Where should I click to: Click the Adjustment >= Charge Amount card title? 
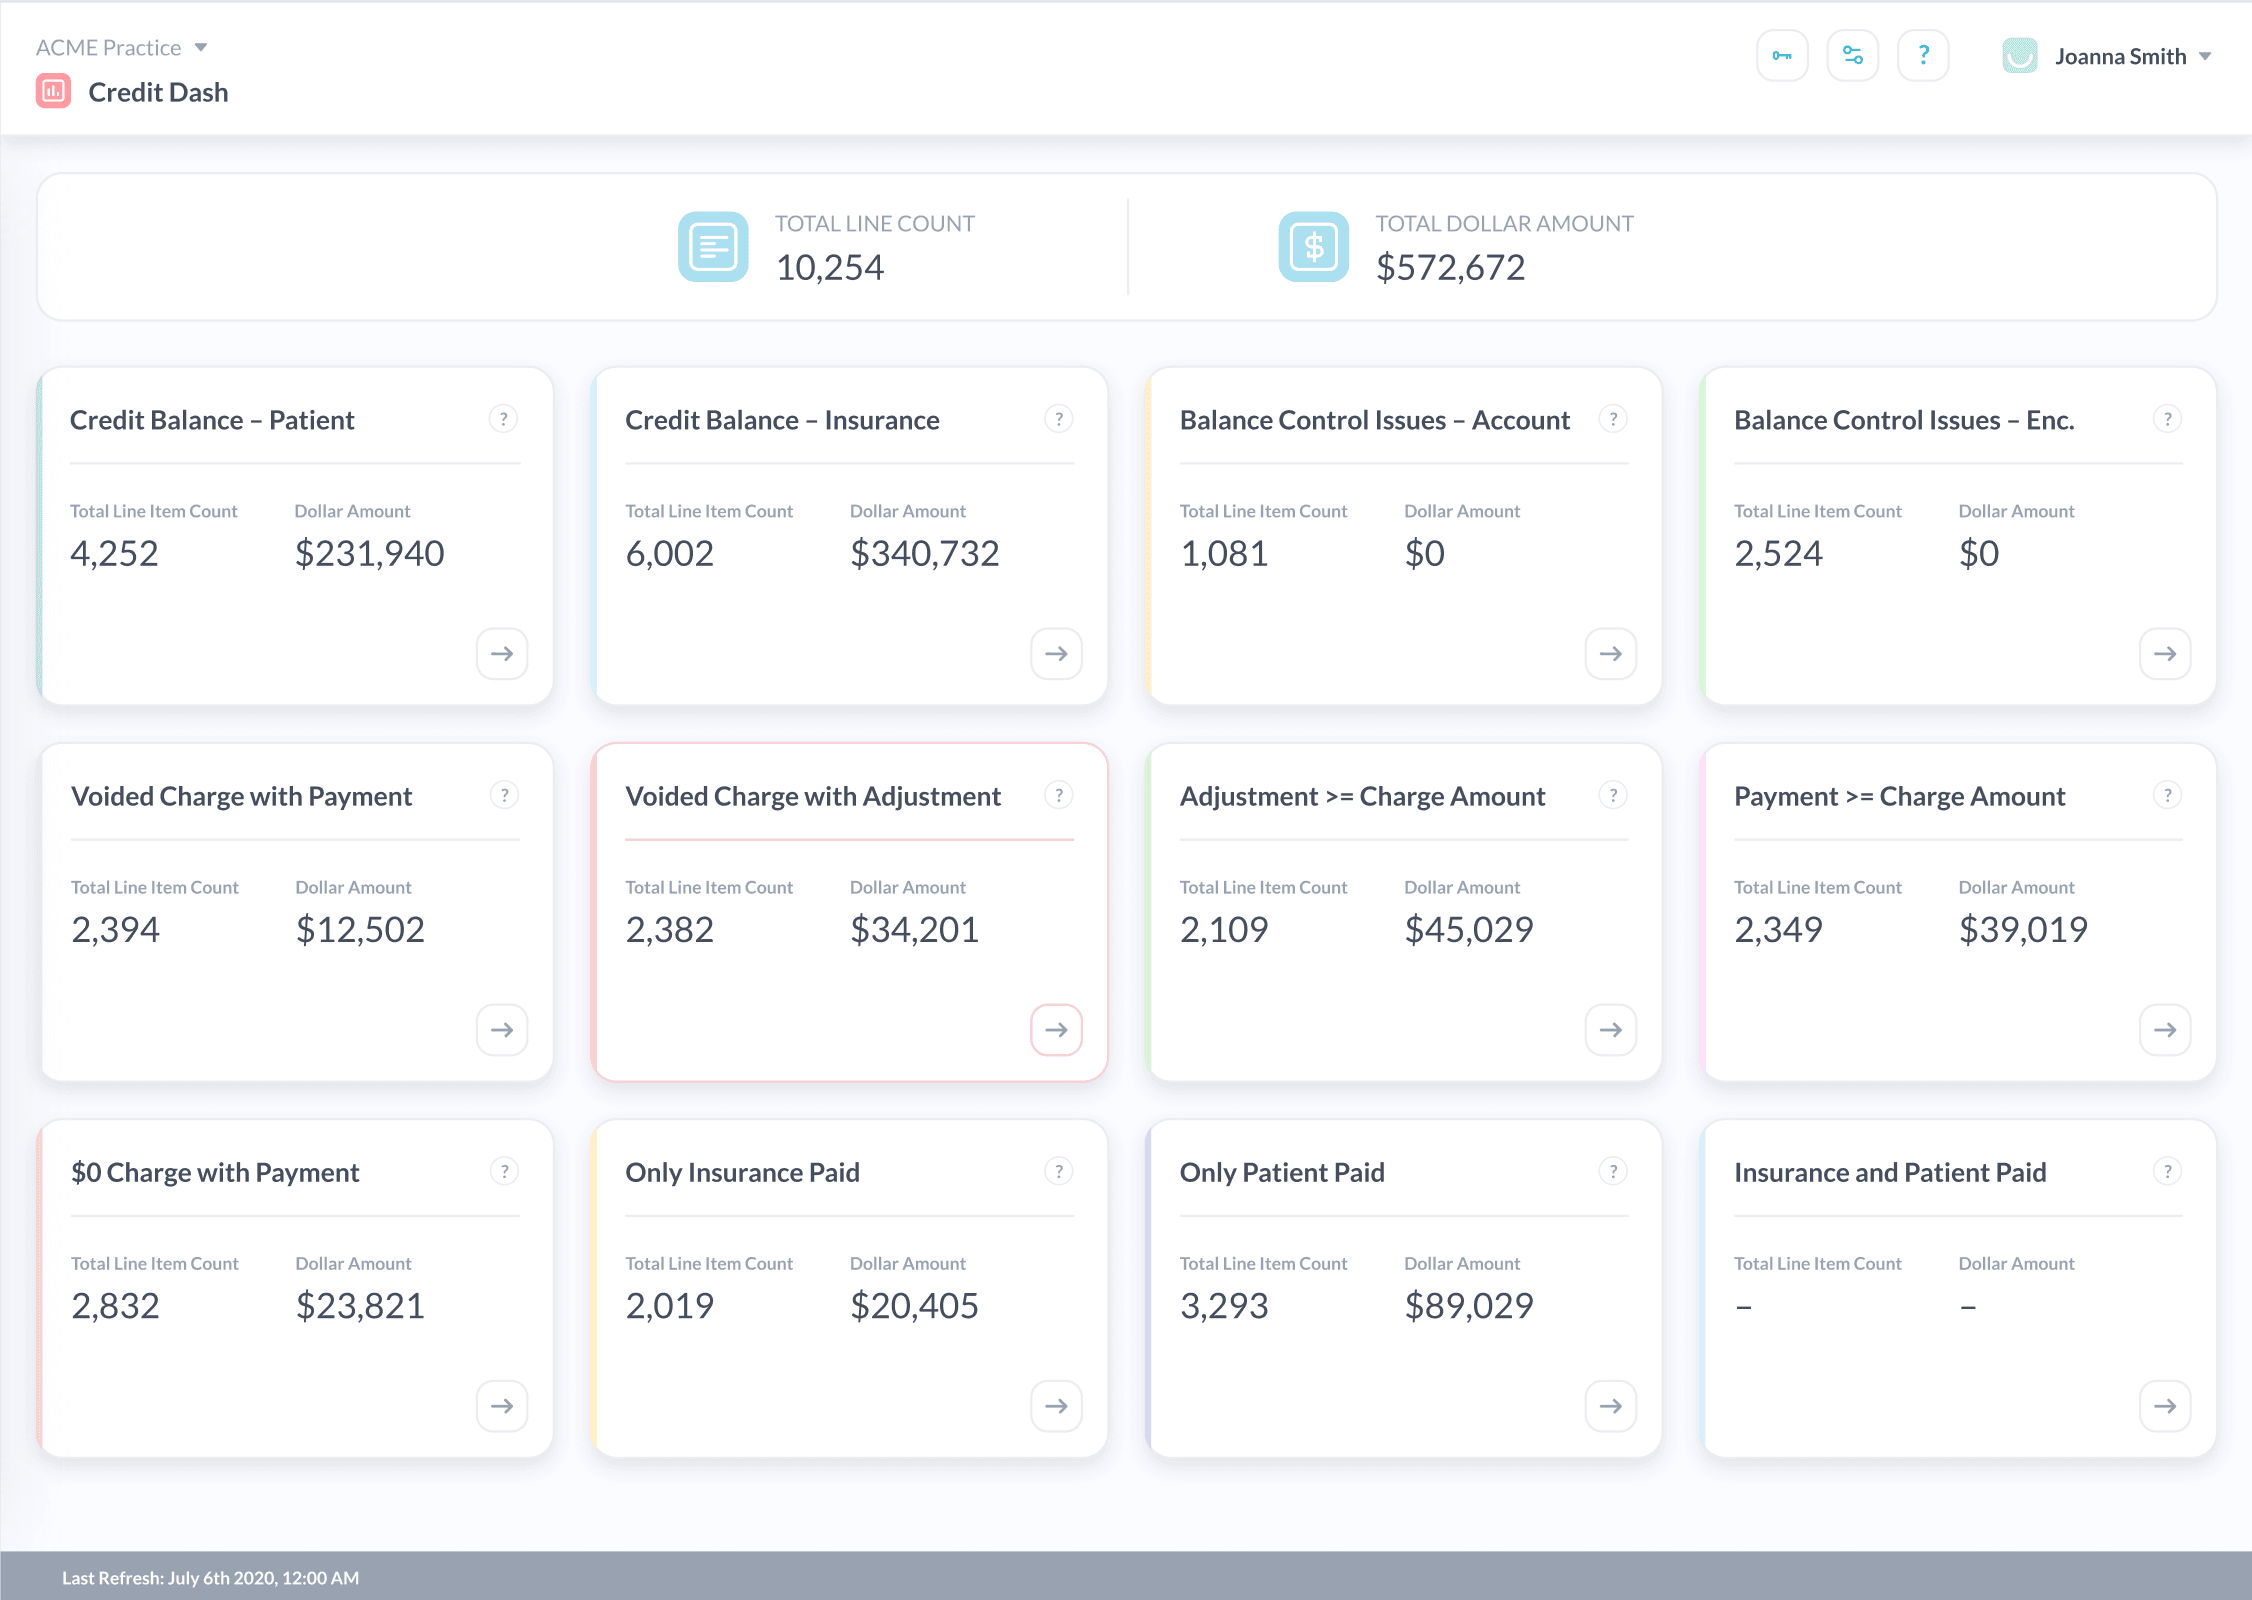point(1362,797)
